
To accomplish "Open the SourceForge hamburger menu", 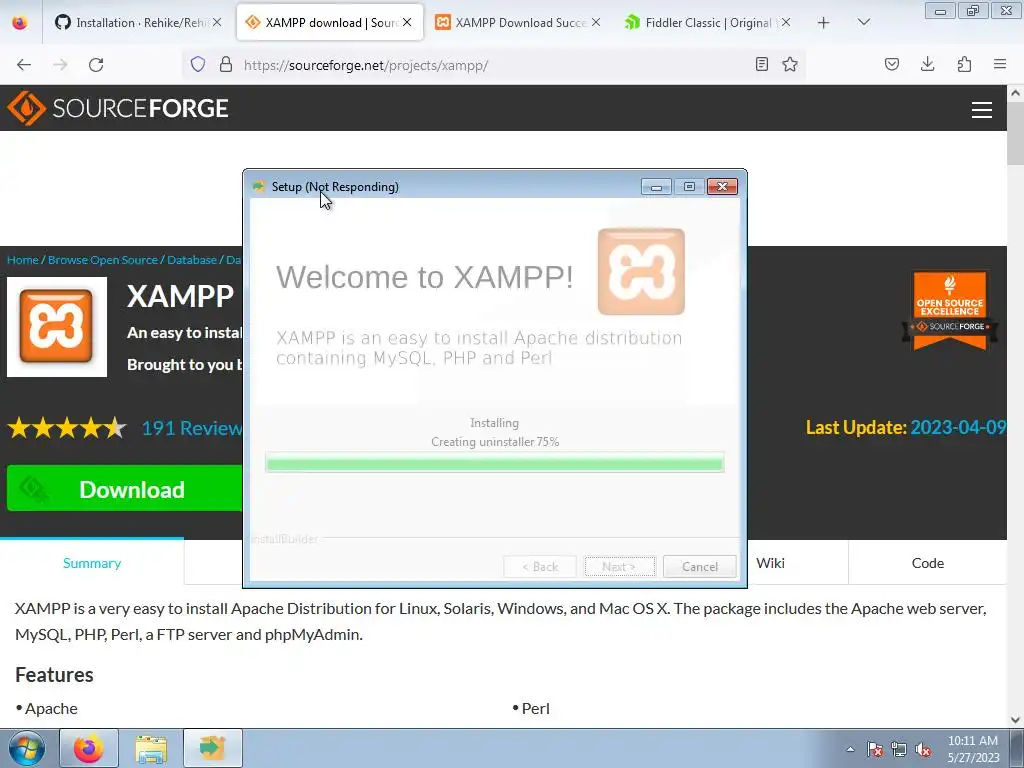I will click(x=982, y=109).
